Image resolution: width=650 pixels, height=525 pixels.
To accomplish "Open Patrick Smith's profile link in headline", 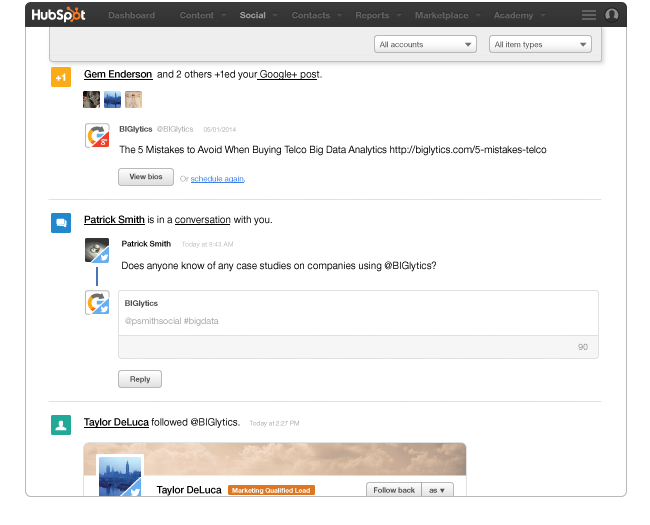I will 114,219.
